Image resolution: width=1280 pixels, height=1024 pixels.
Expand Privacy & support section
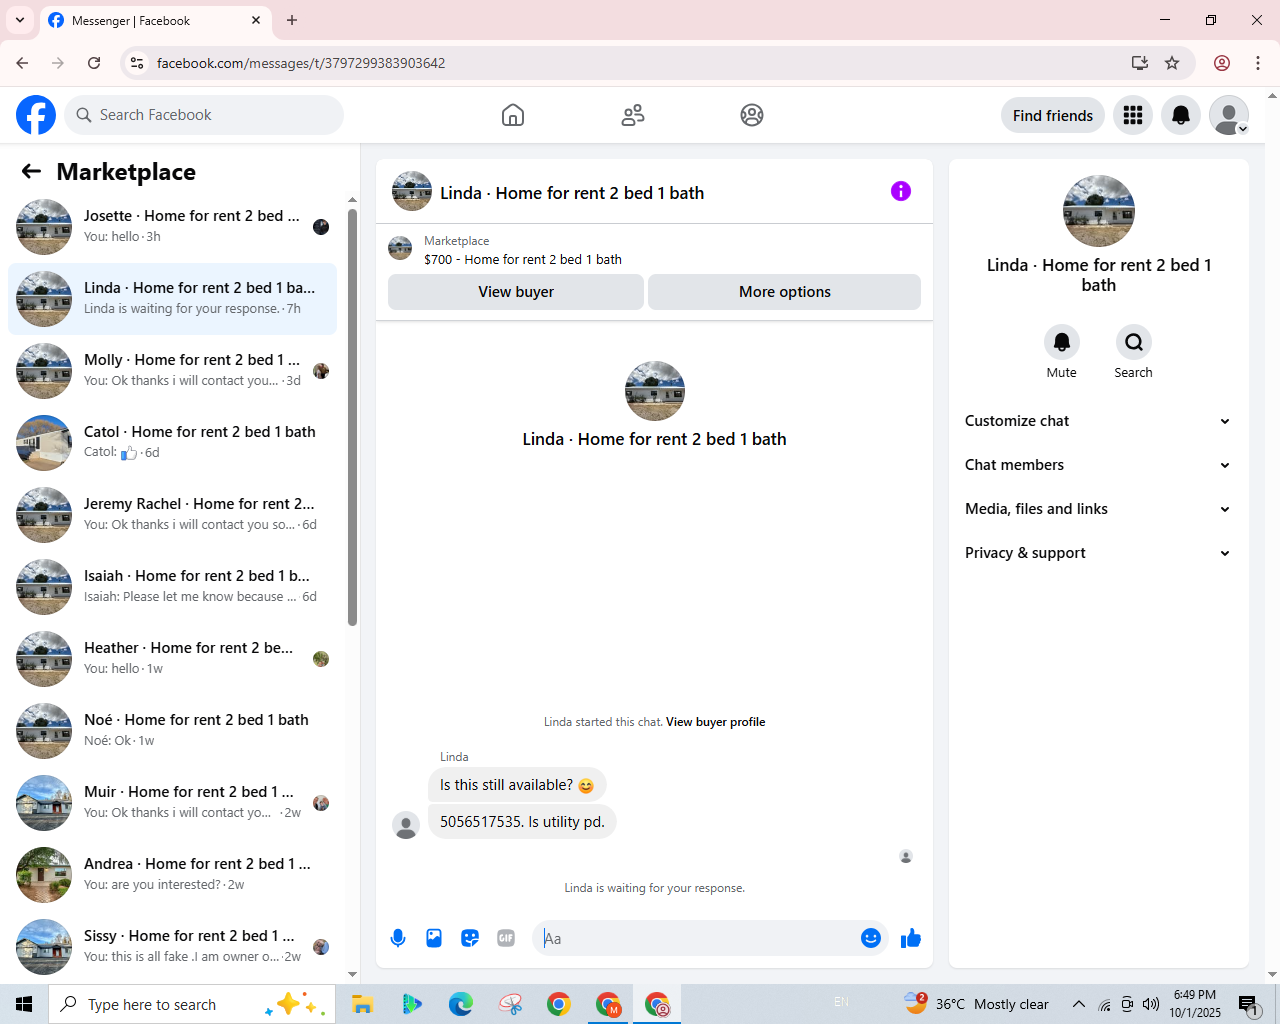pyautogui.click(x=1098, y=553)
